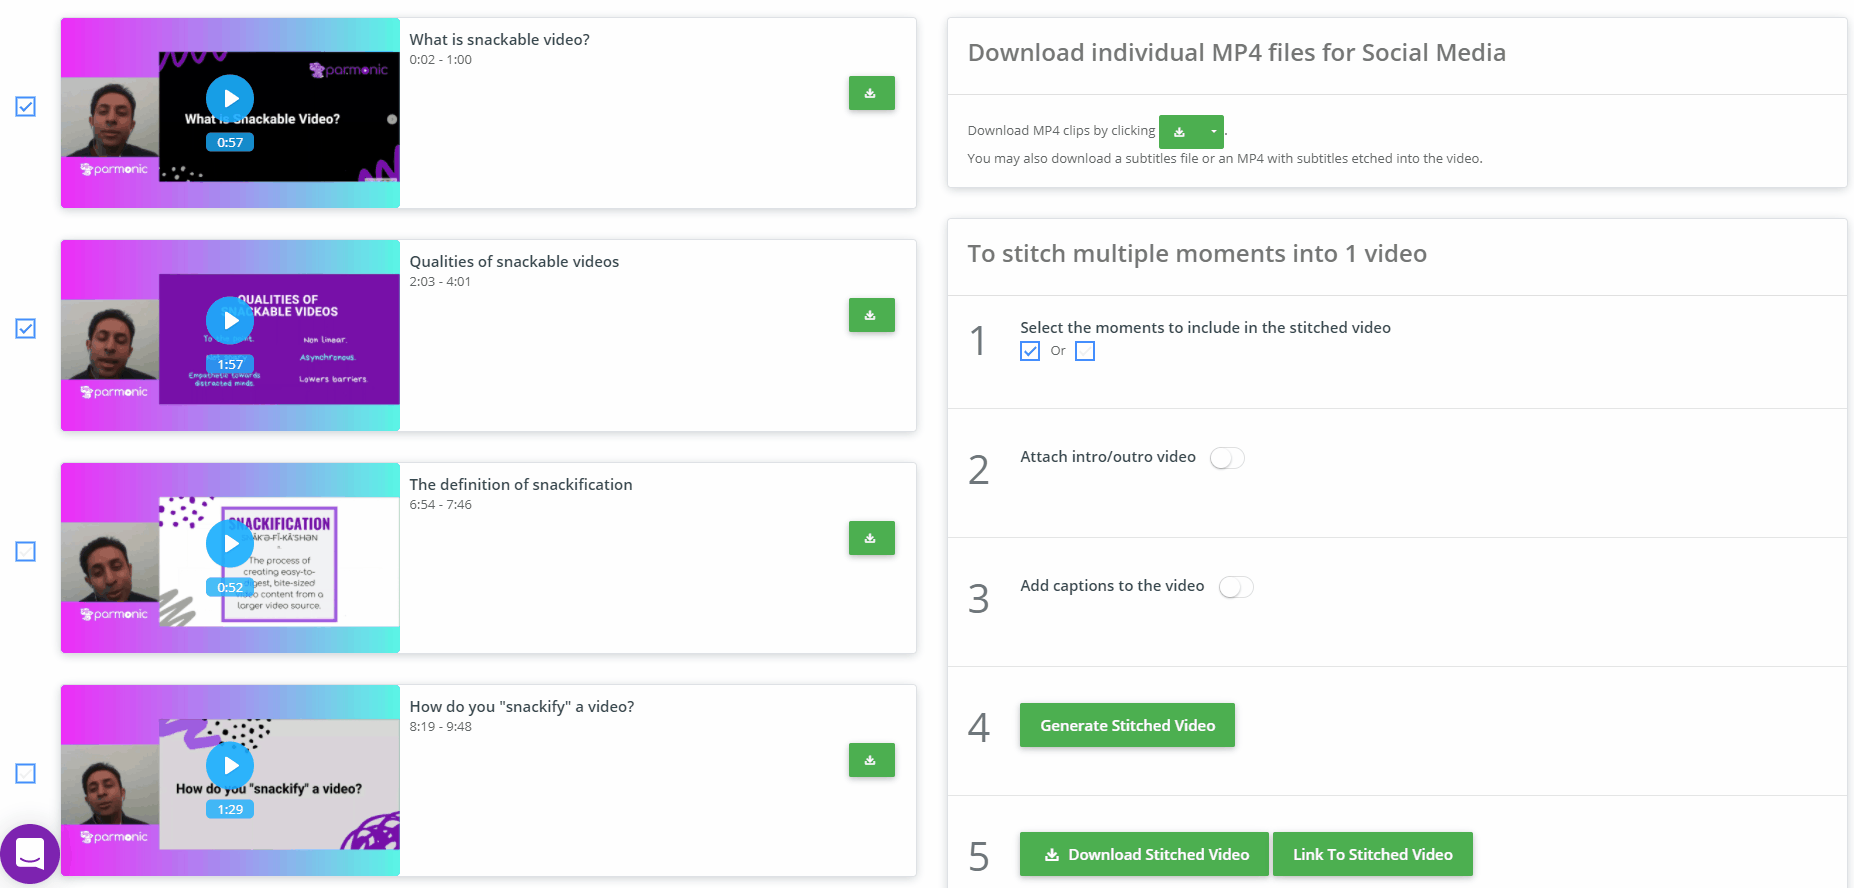Open the sample download dropdown arrow

(x=1213, y=132)
